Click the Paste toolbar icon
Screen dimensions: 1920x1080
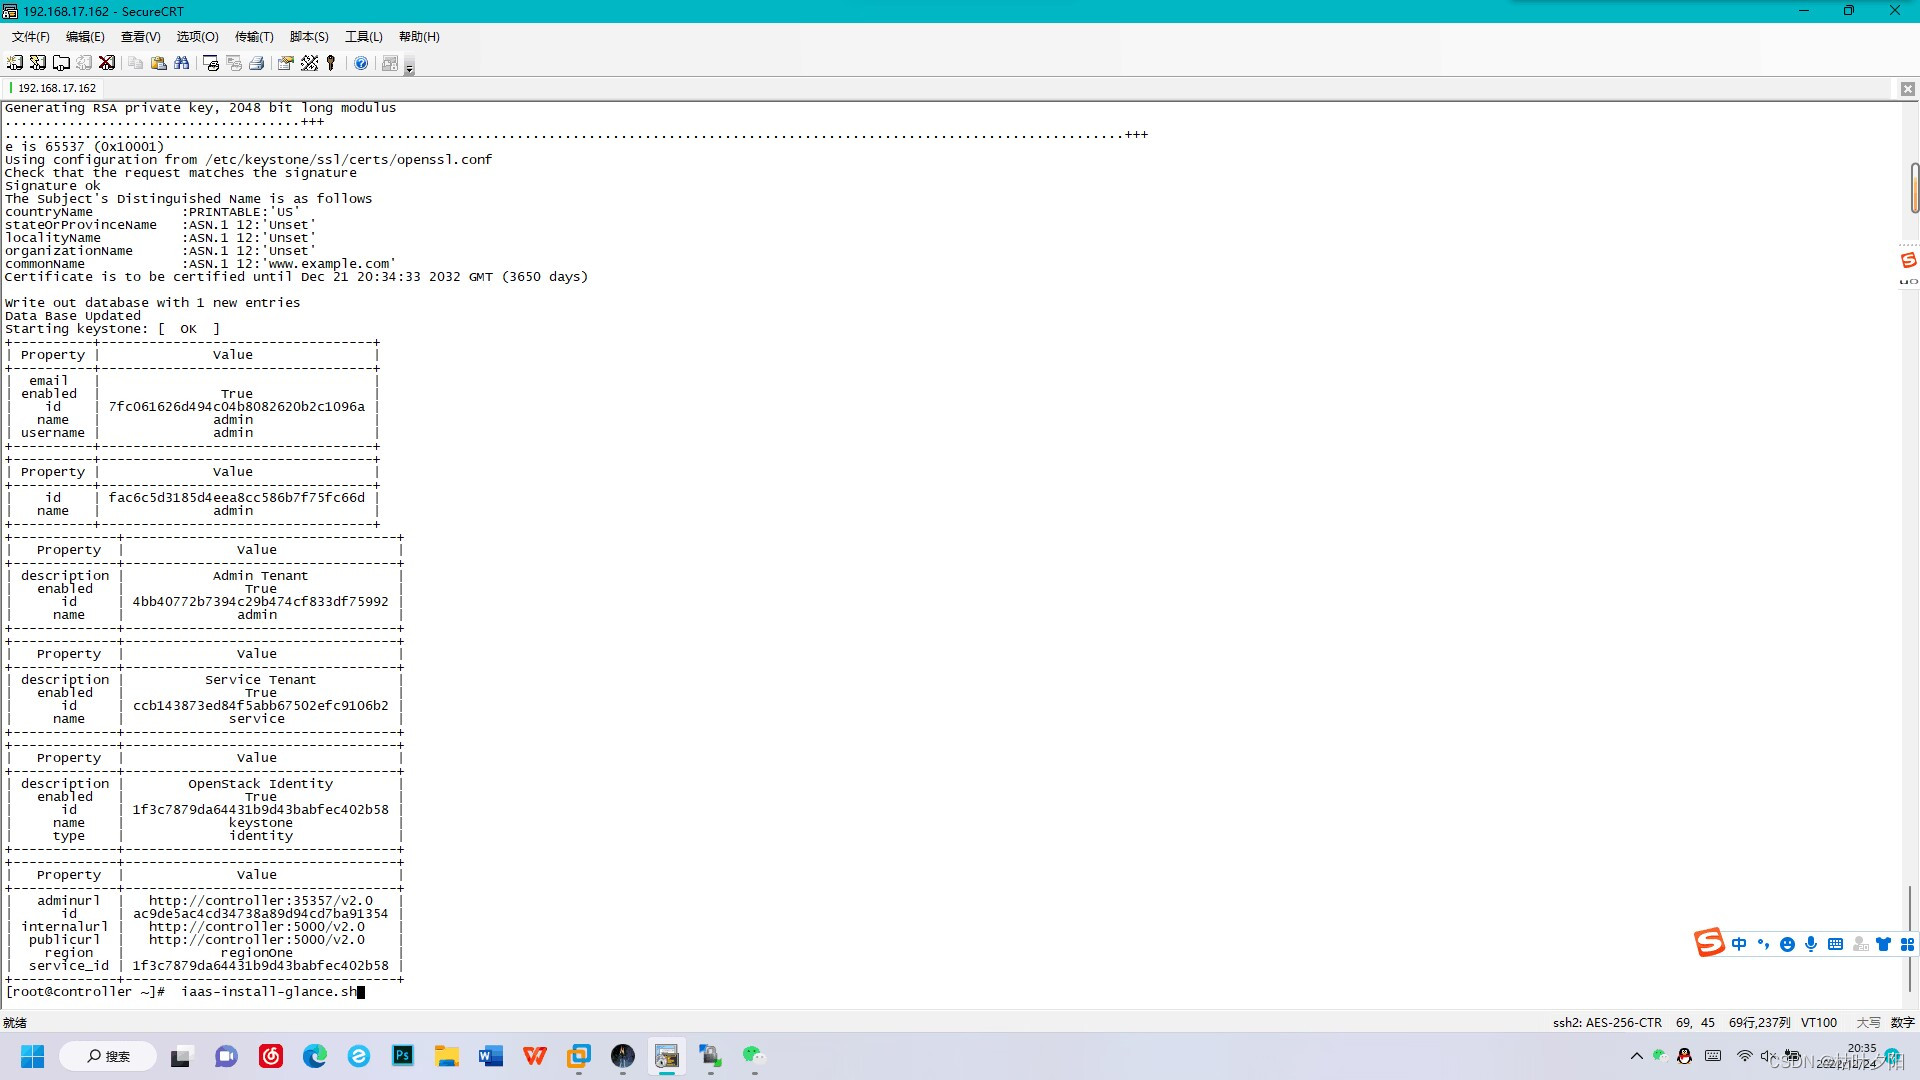(x=159, y=62)
